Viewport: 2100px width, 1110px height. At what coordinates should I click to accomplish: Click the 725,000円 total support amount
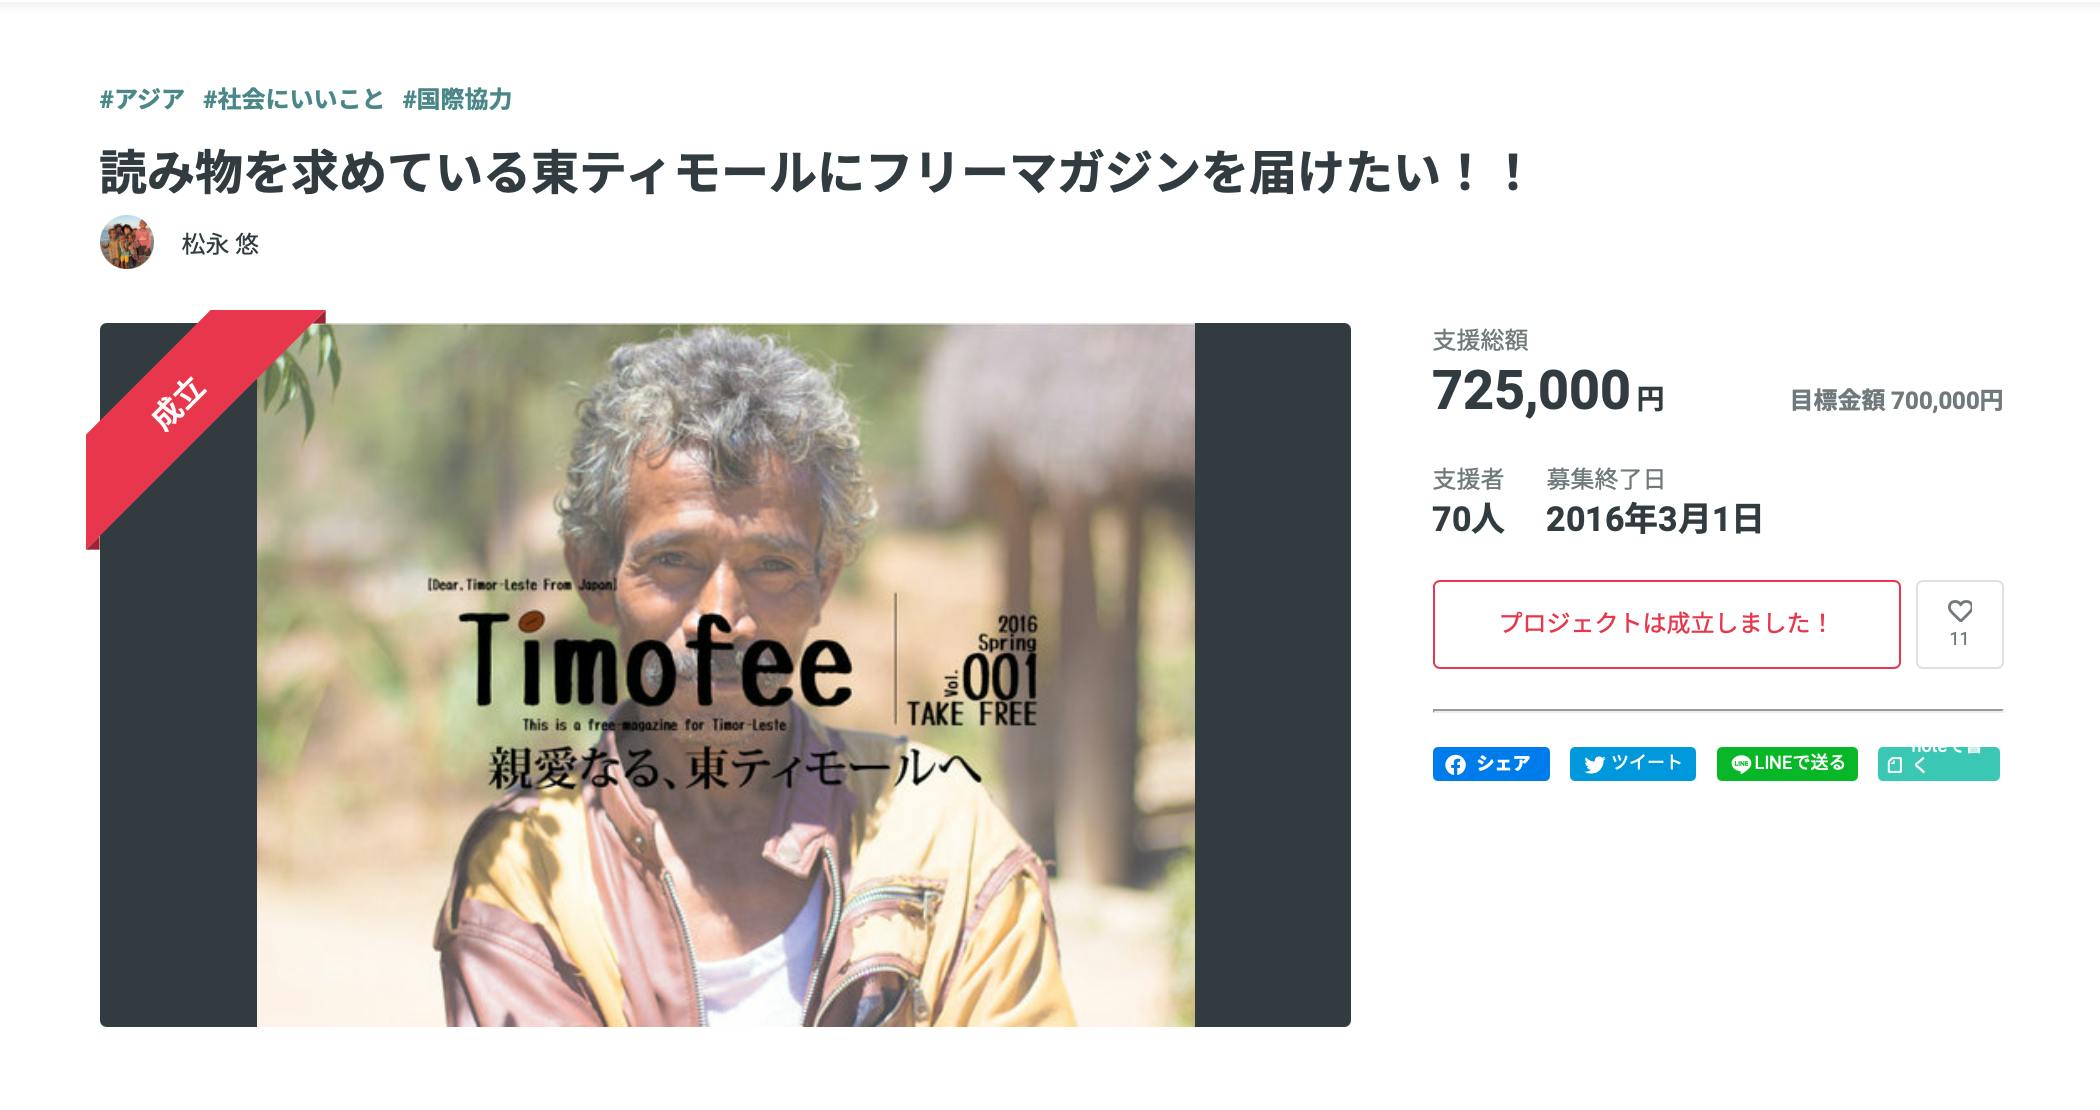coord(1548,391)
